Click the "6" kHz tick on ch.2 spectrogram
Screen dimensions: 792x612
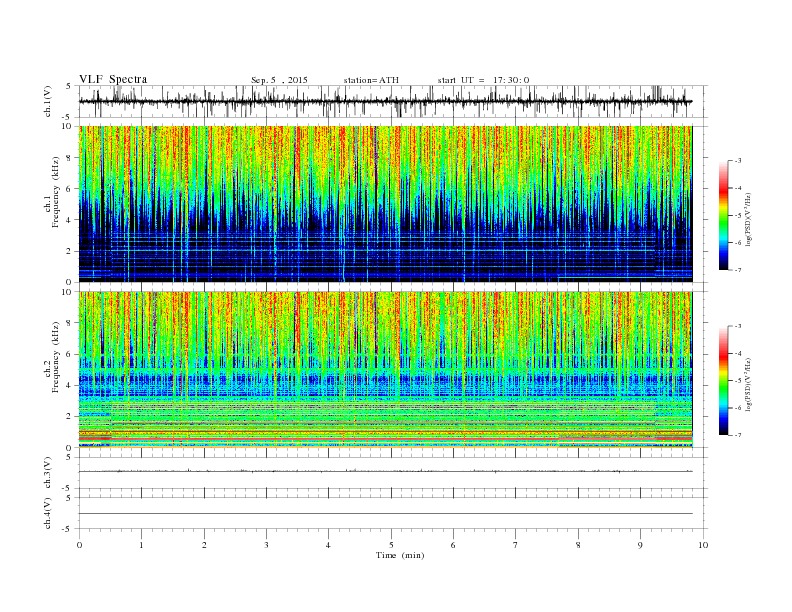[x=71, y=354]
